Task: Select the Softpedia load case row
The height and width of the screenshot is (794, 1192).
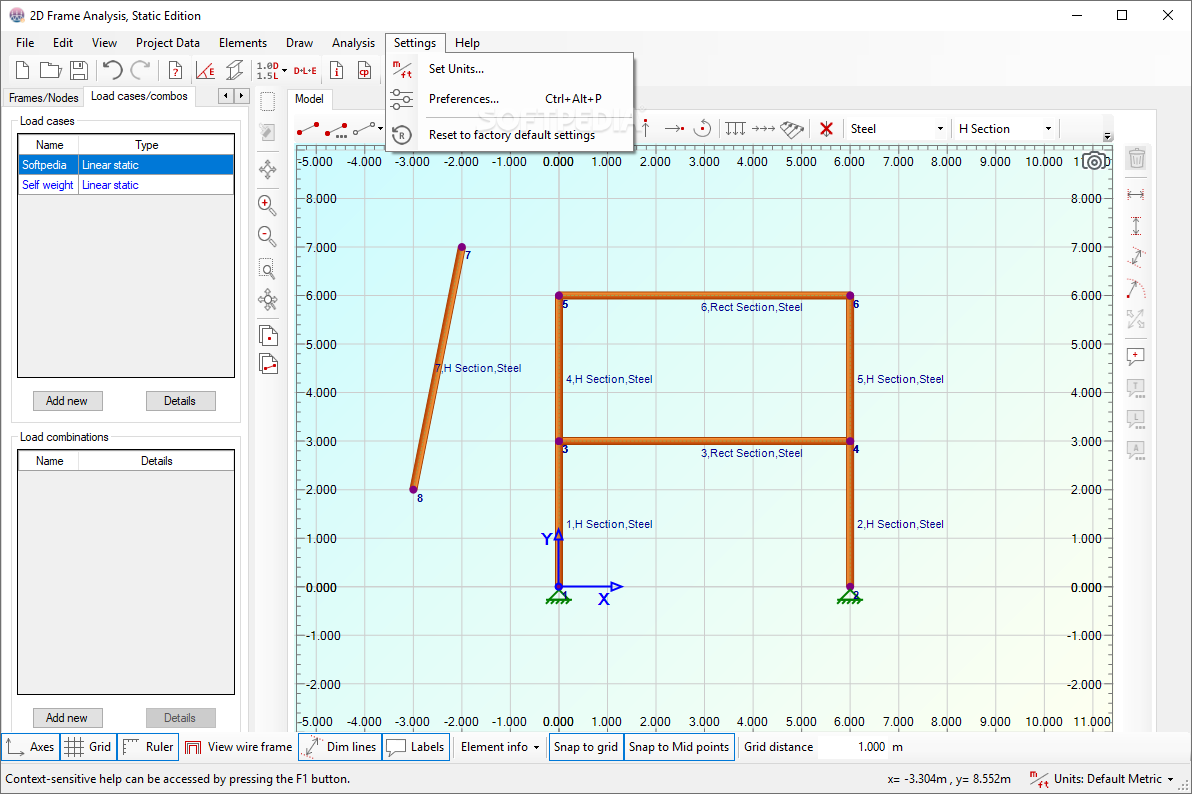Action: tap(126, 165)
